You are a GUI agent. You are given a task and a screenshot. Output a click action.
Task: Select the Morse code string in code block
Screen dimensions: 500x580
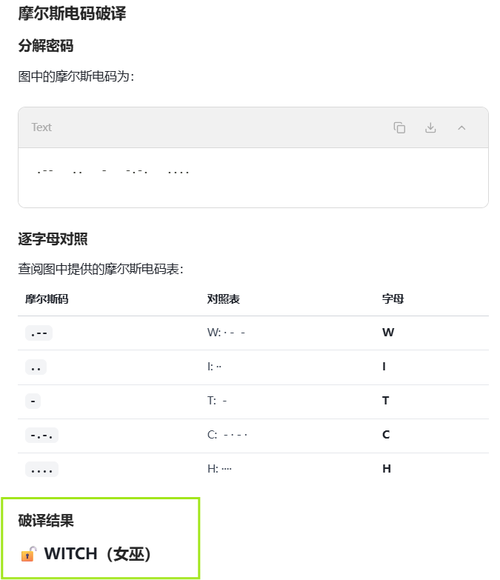[x=113, y=172]
